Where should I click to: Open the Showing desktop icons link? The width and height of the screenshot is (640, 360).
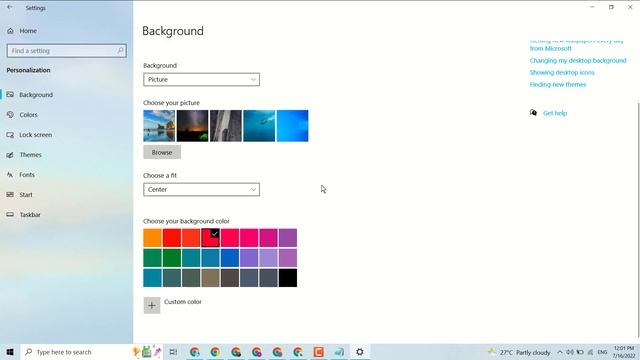[x=562, y=72]
